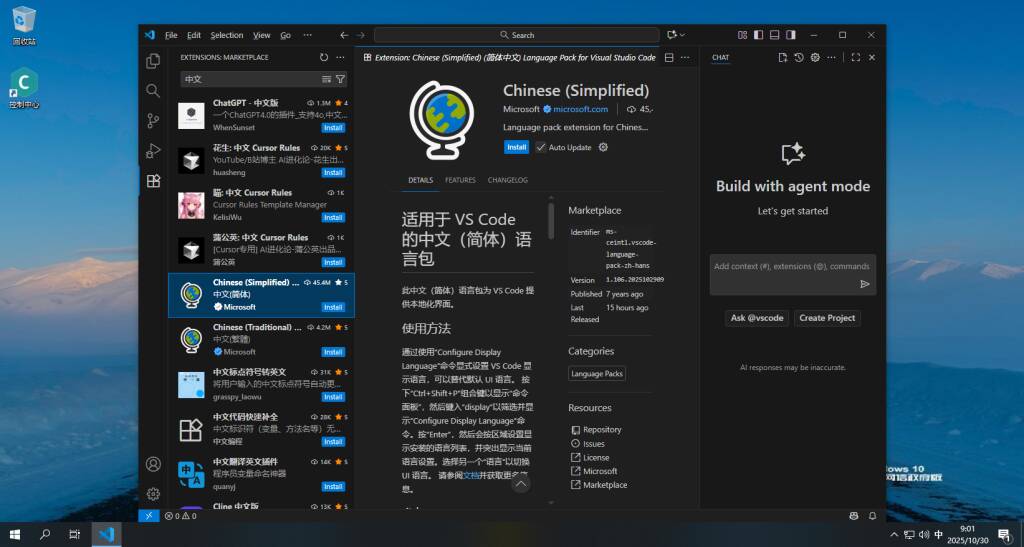Split the editor to the right

(x=670, y=58)
